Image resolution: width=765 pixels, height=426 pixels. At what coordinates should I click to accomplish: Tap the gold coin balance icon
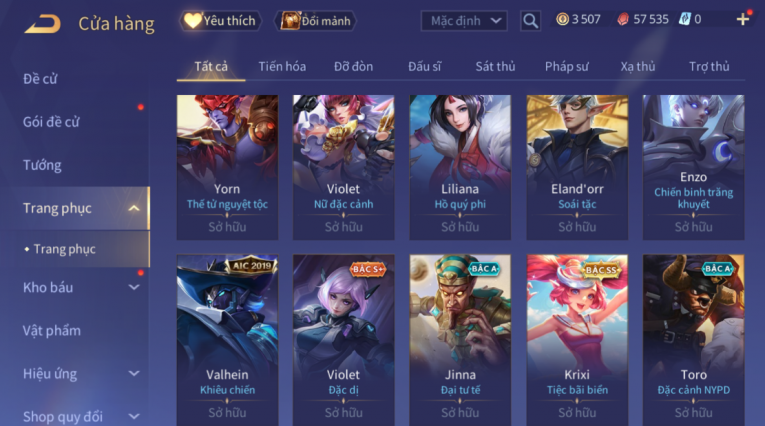click(x=562, y=20)
